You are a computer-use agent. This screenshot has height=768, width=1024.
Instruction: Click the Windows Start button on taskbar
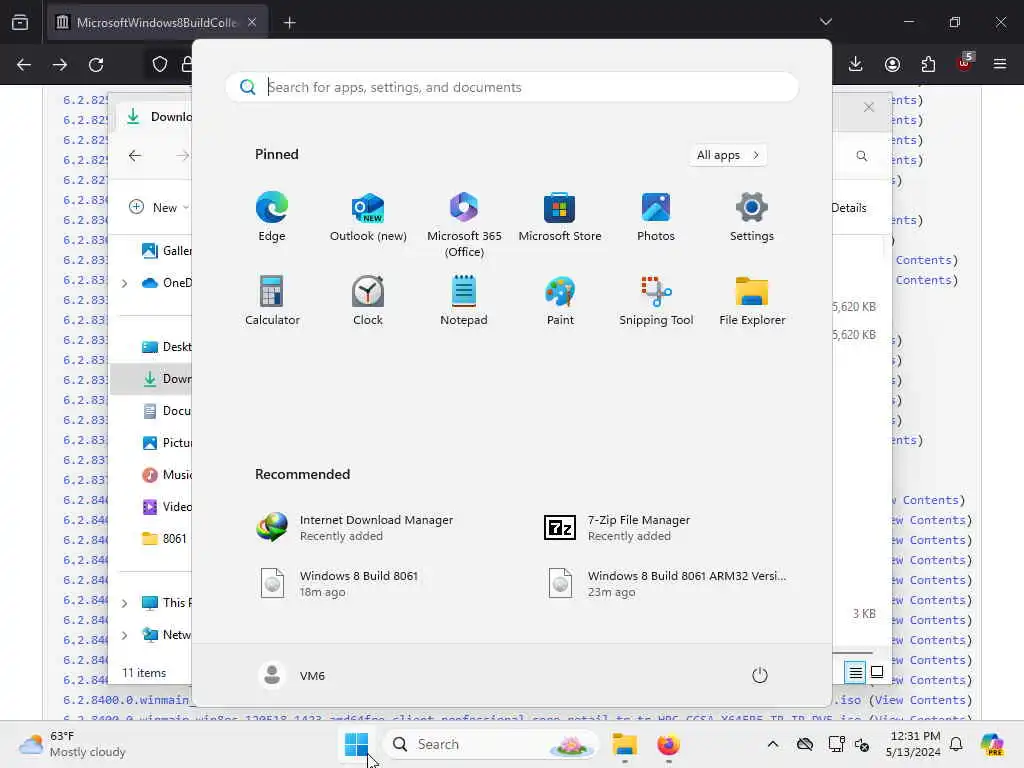357,744
